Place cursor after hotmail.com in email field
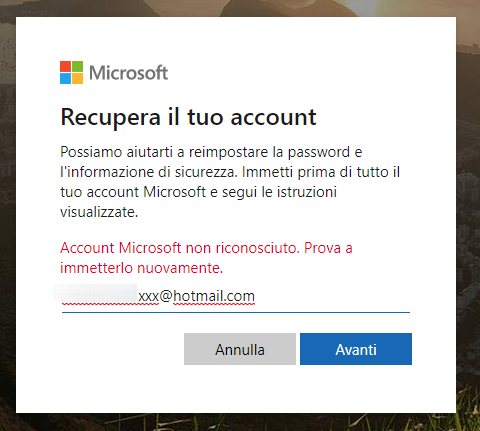 256,296
